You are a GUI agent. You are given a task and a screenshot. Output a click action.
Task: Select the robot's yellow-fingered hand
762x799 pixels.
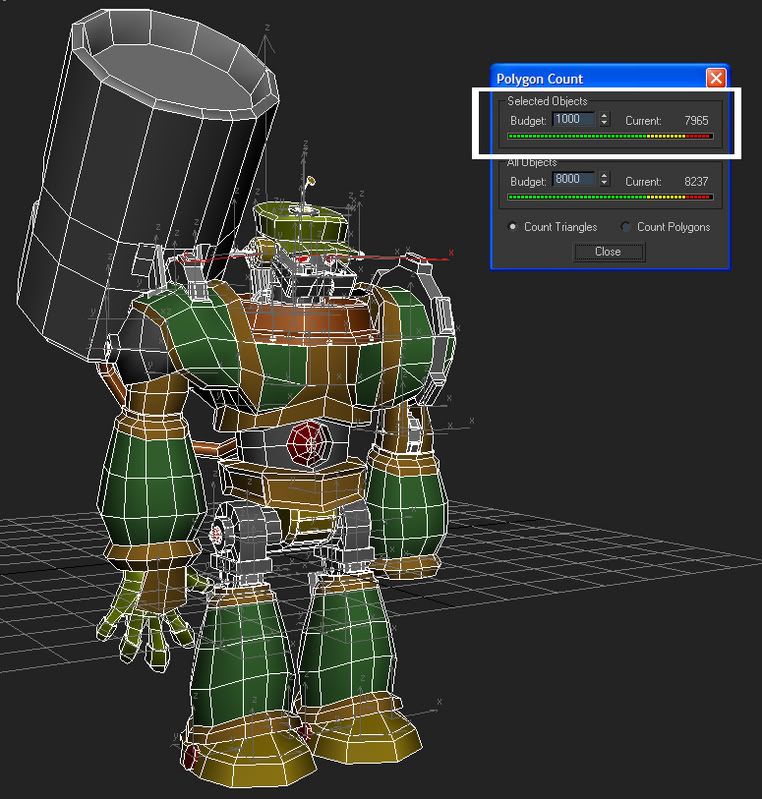point(140,620)
